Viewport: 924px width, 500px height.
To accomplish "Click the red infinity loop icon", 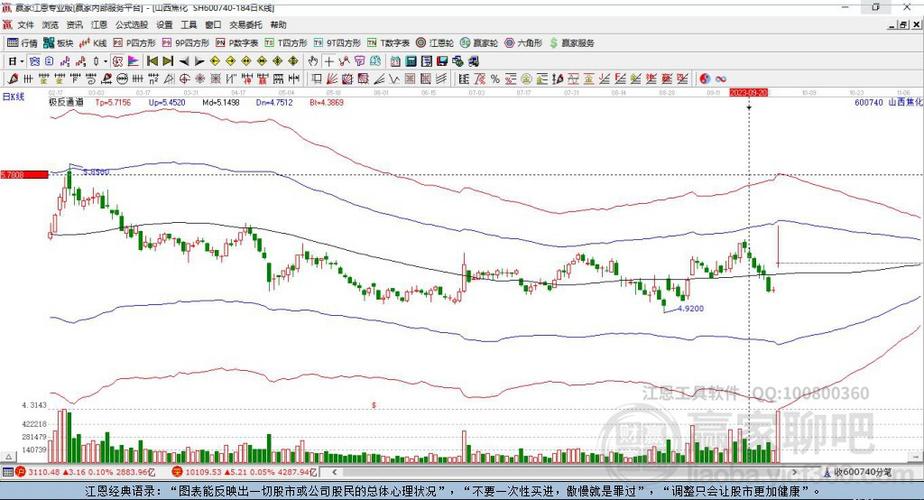I will [x=721, y=78].
